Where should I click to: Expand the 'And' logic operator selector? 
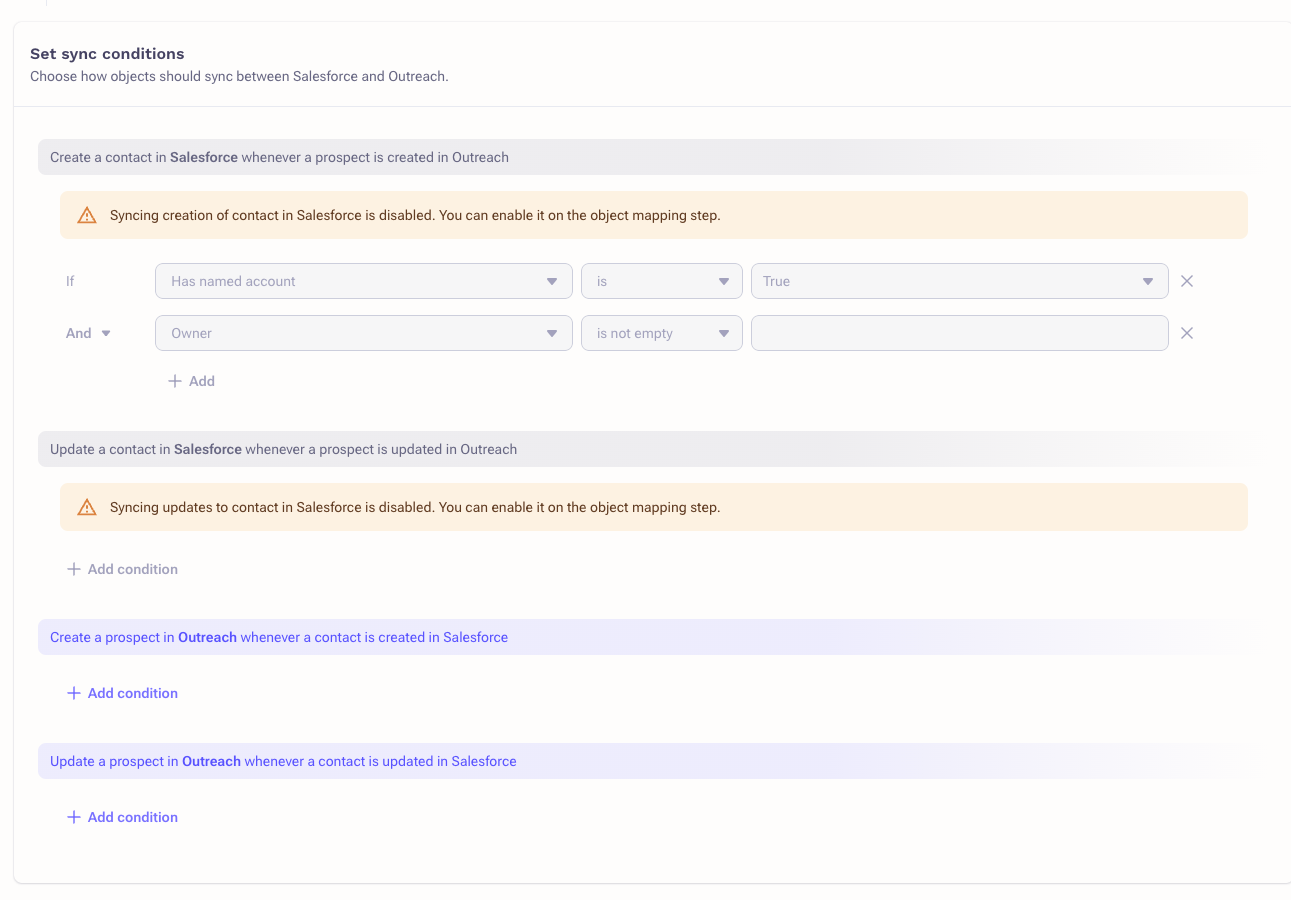click(88, 333)
